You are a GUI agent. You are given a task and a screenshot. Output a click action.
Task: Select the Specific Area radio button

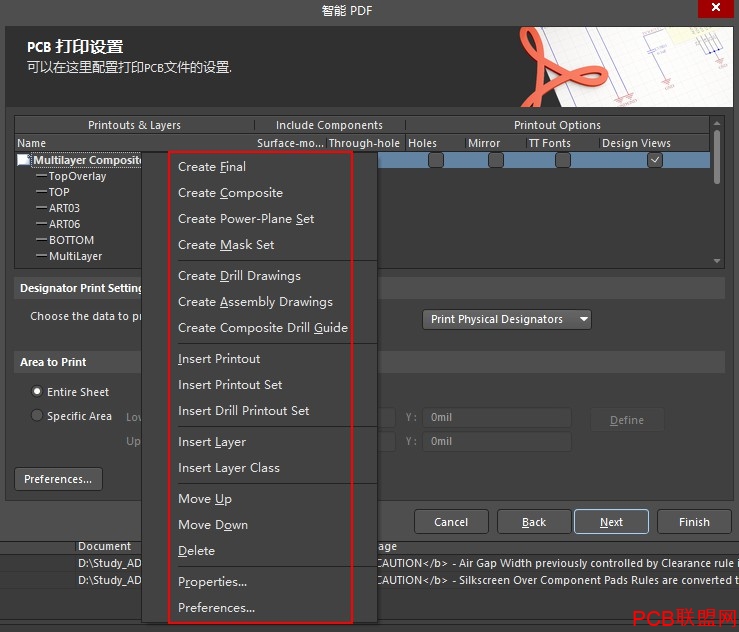37,415
